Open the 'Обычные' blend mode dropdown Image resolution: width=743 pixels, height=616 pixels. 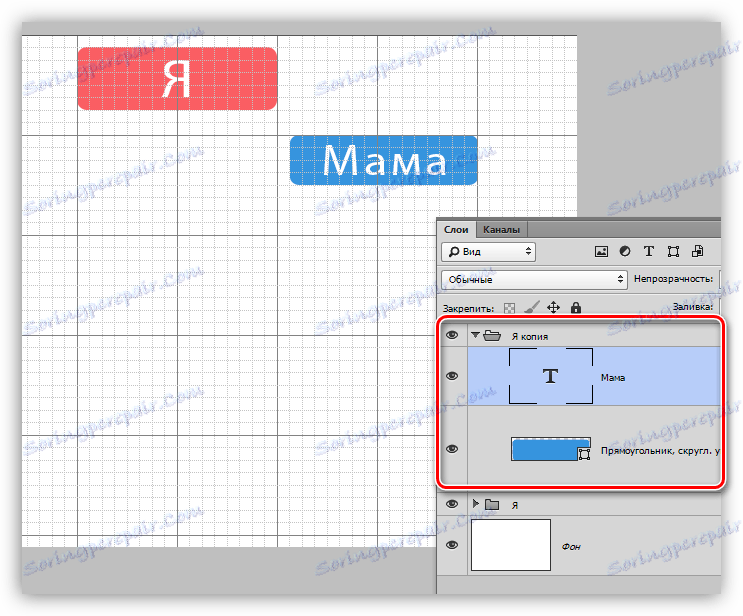534,280
